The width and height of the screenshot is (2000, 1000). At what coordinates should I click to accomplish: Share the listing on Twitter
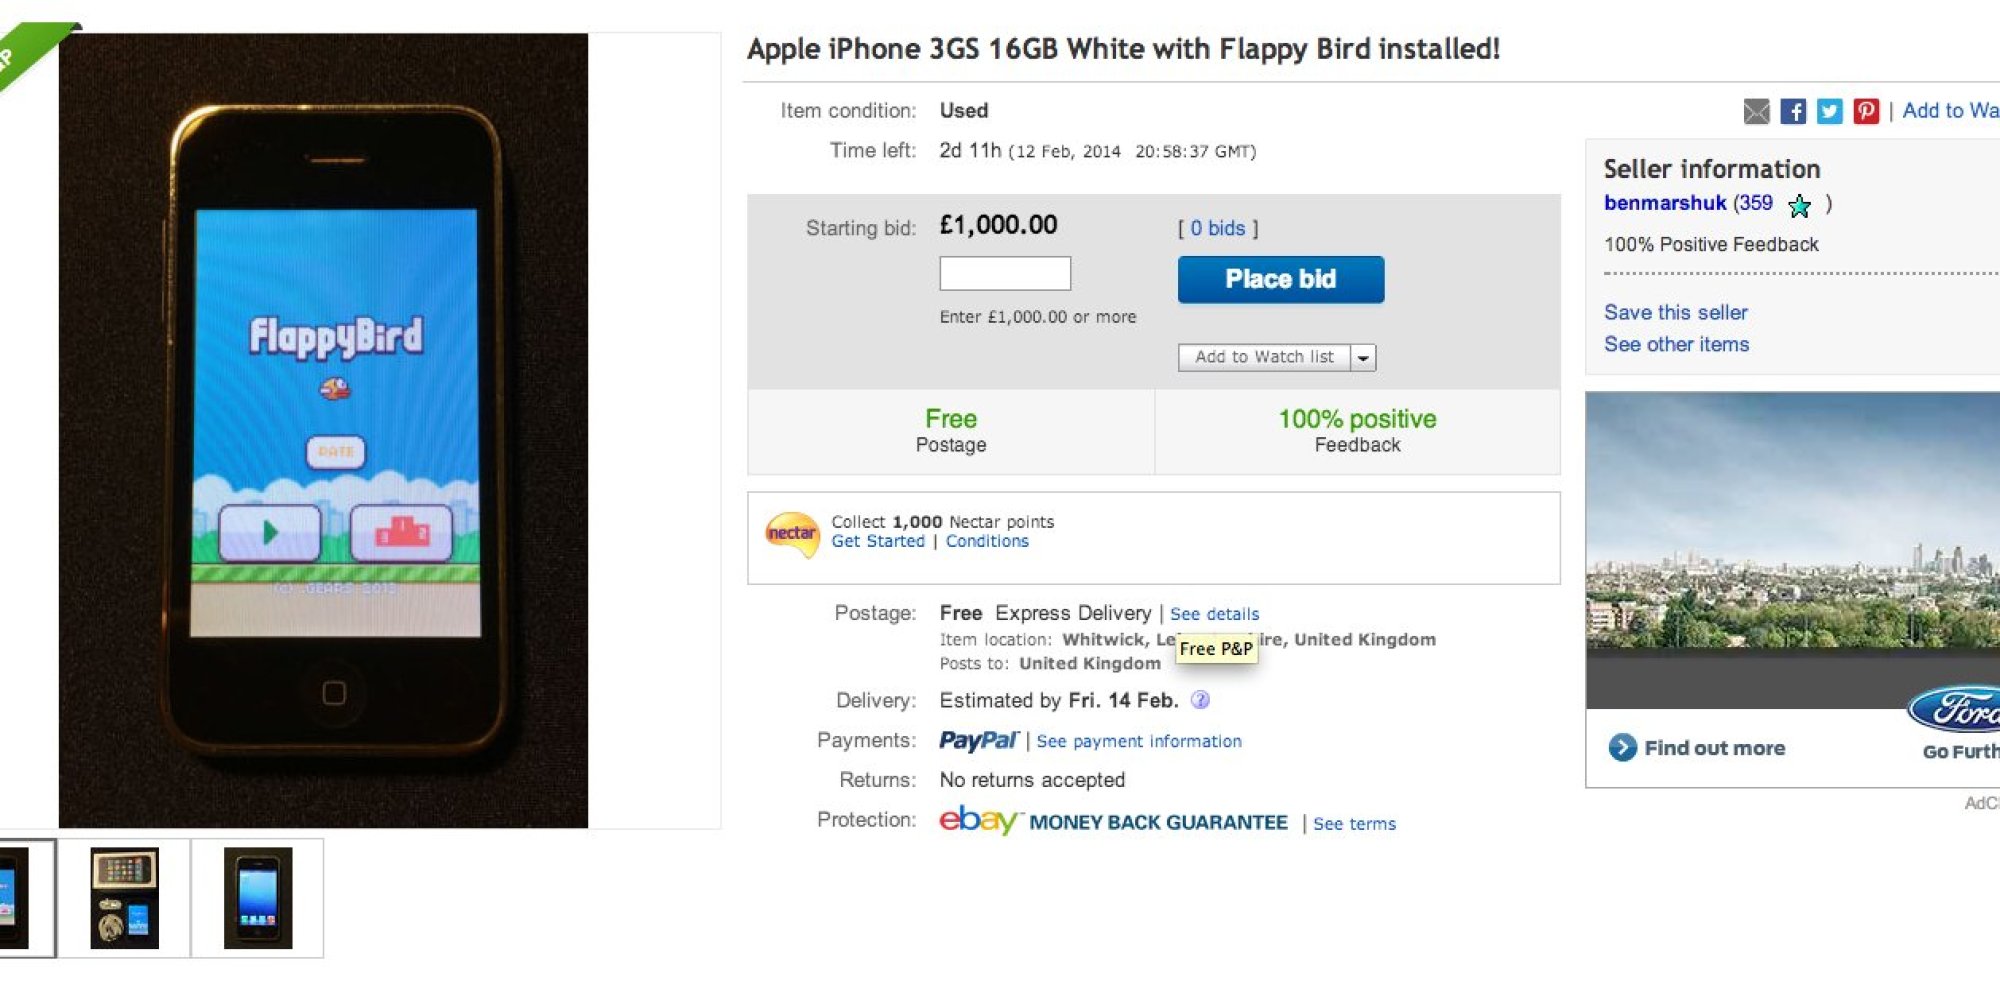(1830, 112)
